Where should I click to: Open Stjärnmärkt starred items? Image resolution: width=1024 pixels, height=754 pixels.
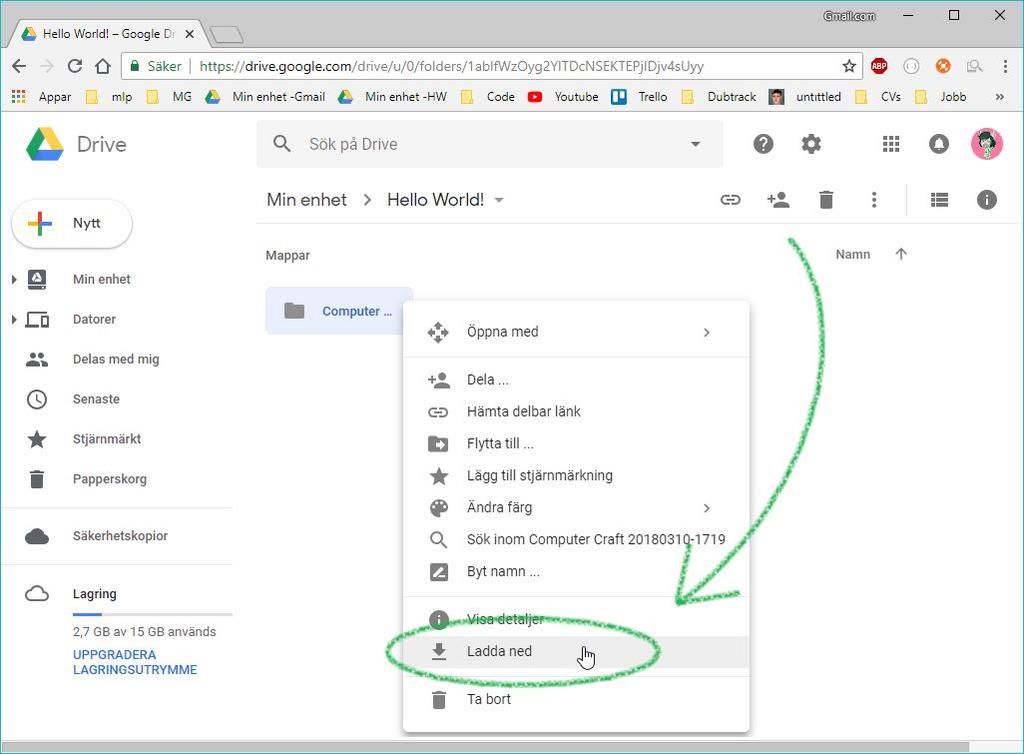pos(106,439)
